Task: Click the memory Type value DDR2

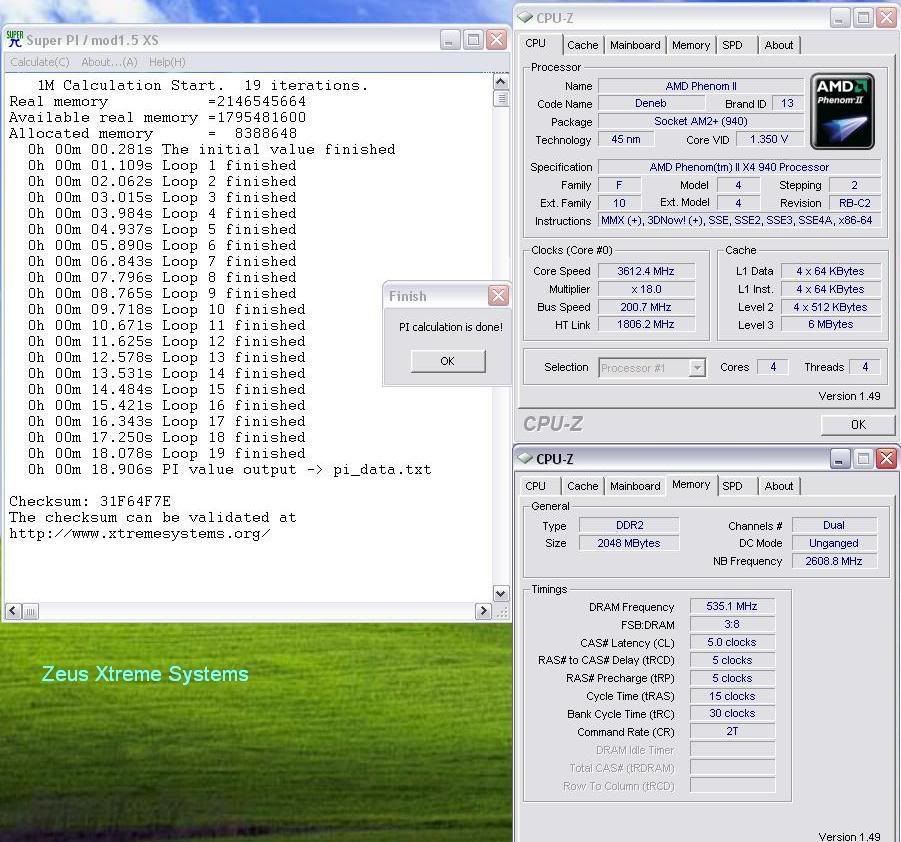Action: 629,525
